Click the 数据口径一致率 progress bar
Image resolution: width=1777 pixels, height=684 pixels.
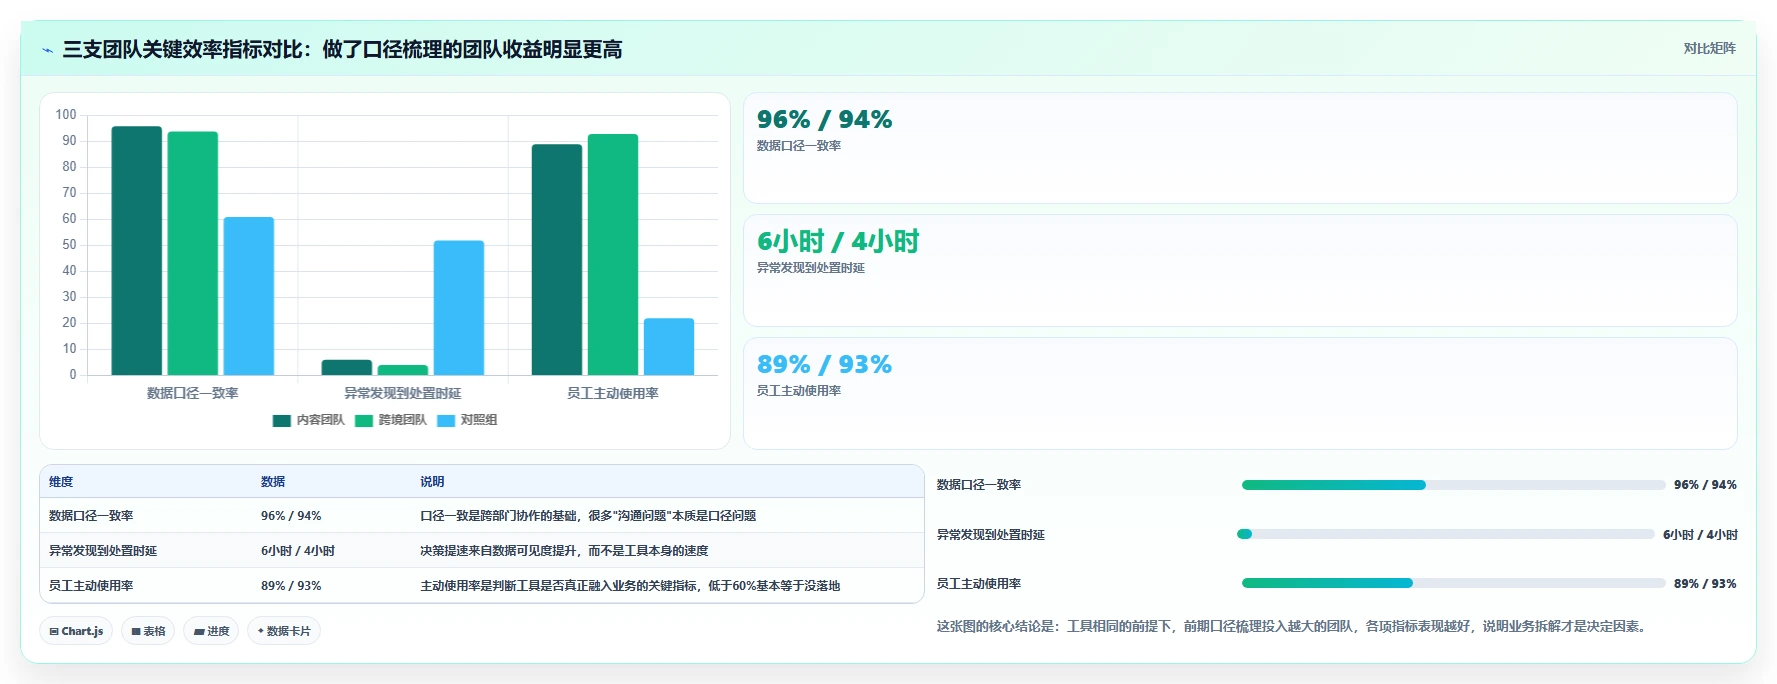pyautogui.click(x=1453, y=485)
